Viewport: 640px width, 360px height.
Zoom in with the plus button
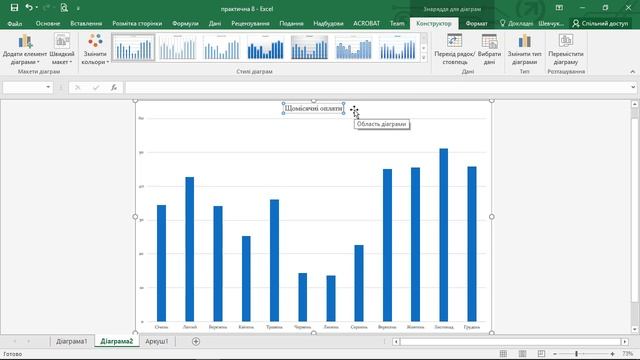pyautogui.click(x=612, y=354)
